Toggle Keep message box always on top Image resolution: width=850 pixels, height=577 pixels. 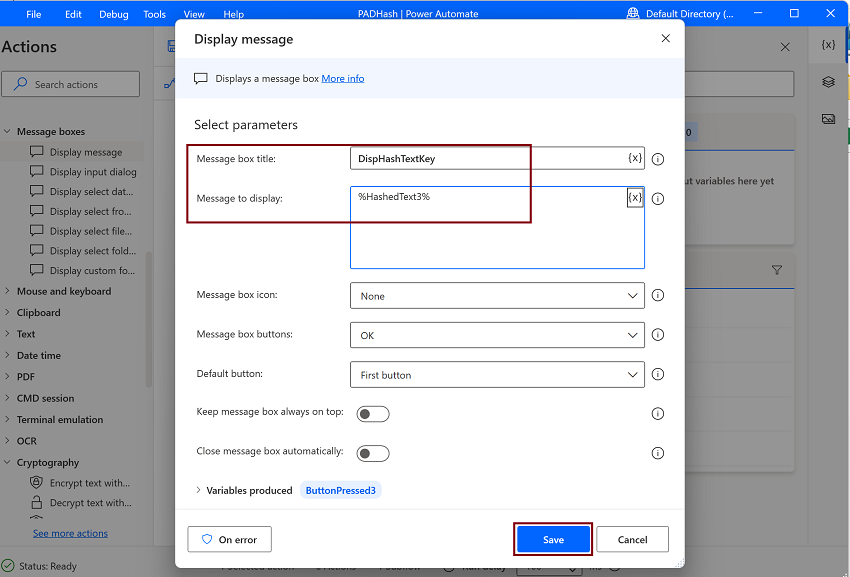(x=373, y=414)
